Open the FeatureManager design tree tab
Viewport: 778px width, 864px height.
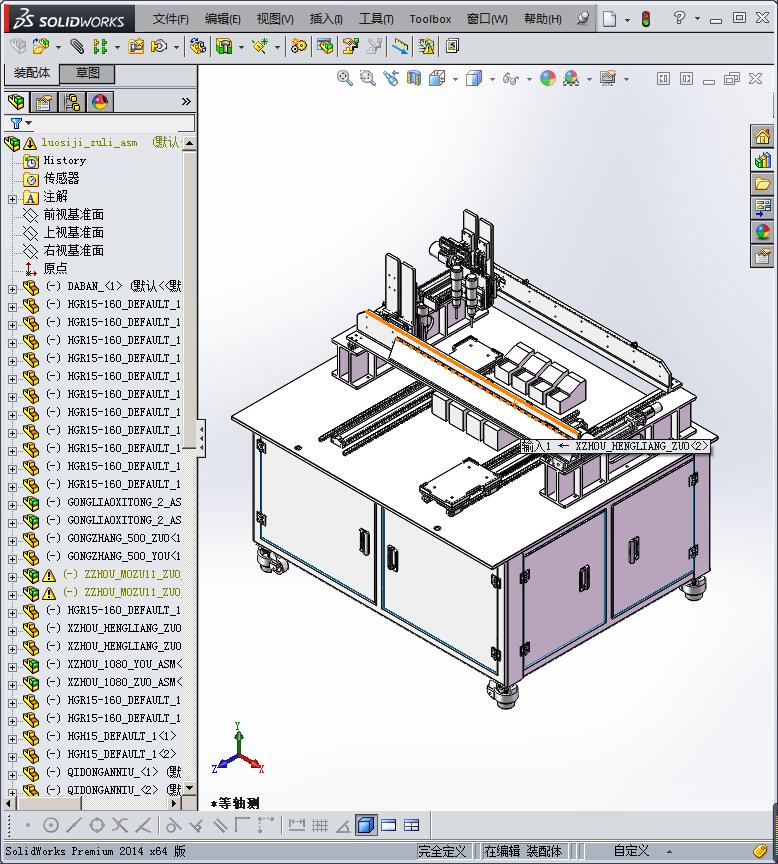click(17, 101)
